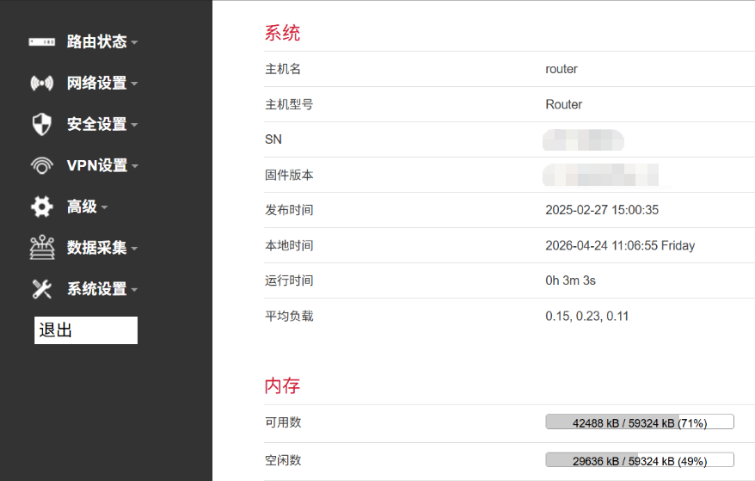The width and height of the screenshot is (755, 481).
Task: Click the 空闲数 memory progress bar
Action: point(639,460)
